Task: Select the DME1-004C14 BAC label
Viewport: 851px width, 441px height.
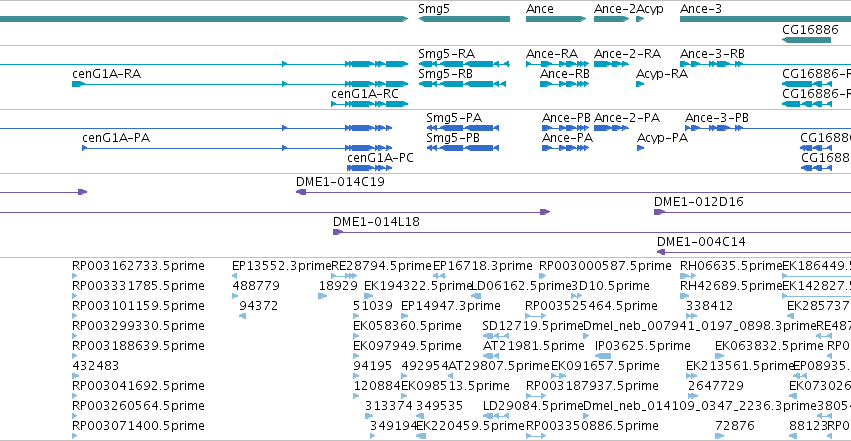Action: (x=701, y=242)
